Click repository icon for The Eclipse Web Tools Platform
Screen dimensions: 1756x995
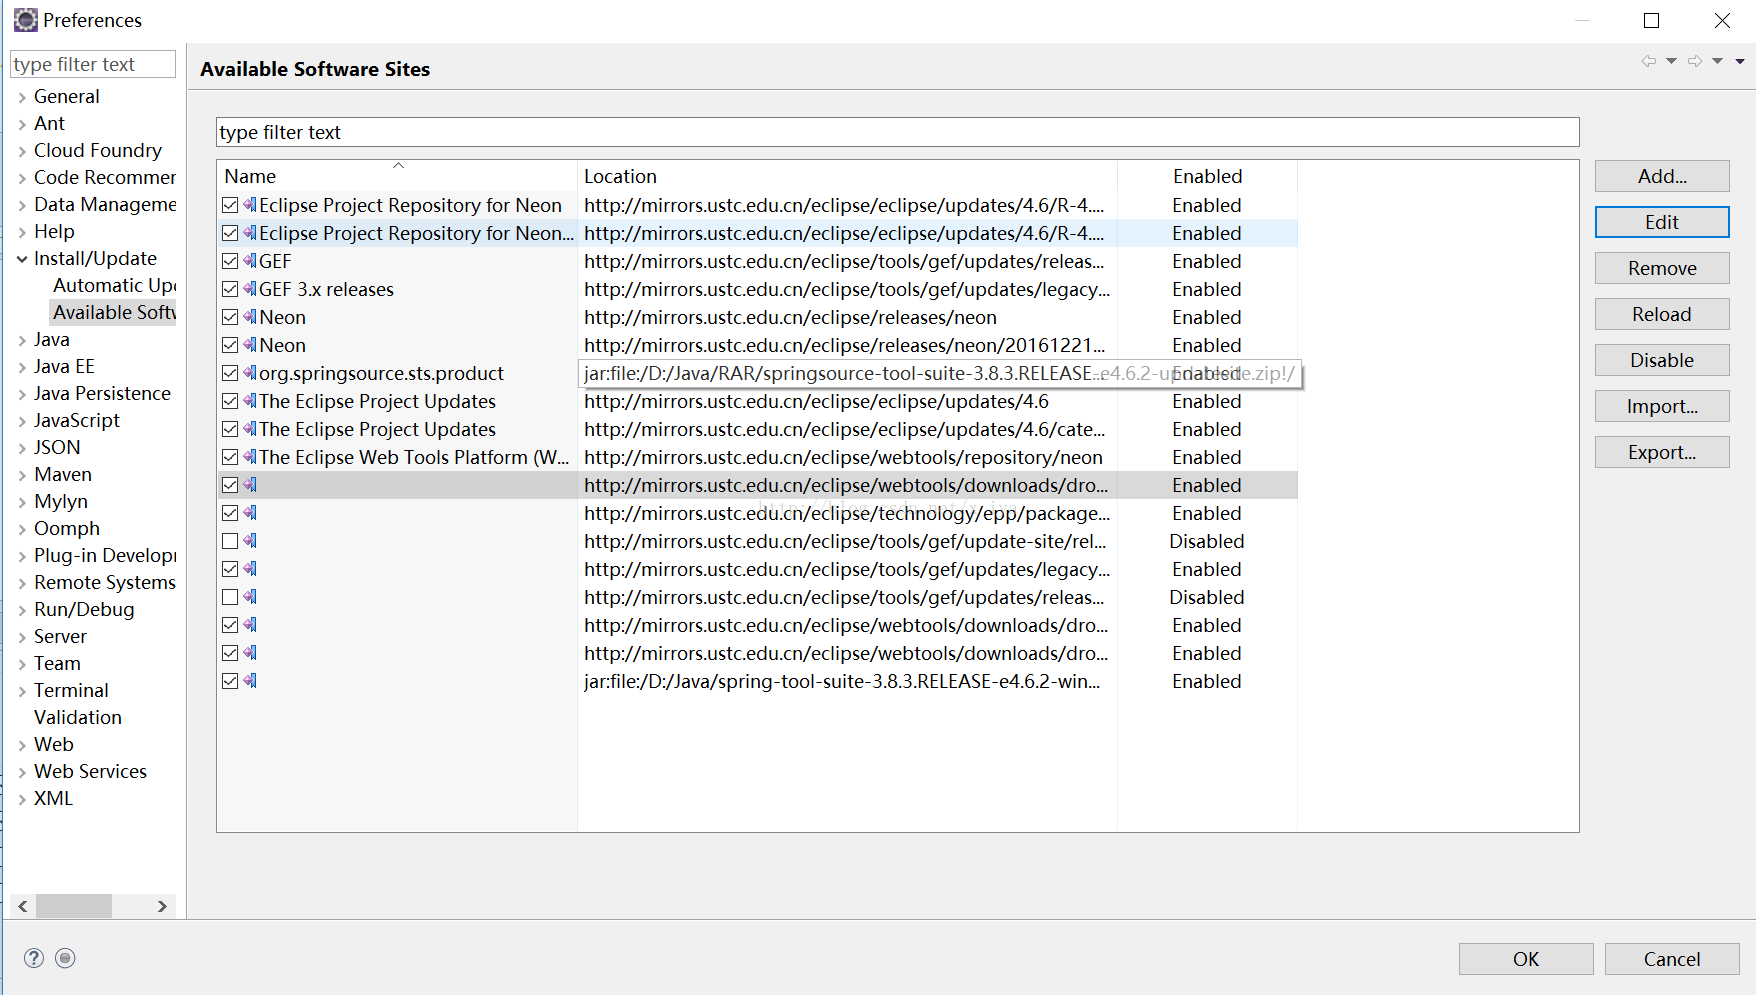250,457
